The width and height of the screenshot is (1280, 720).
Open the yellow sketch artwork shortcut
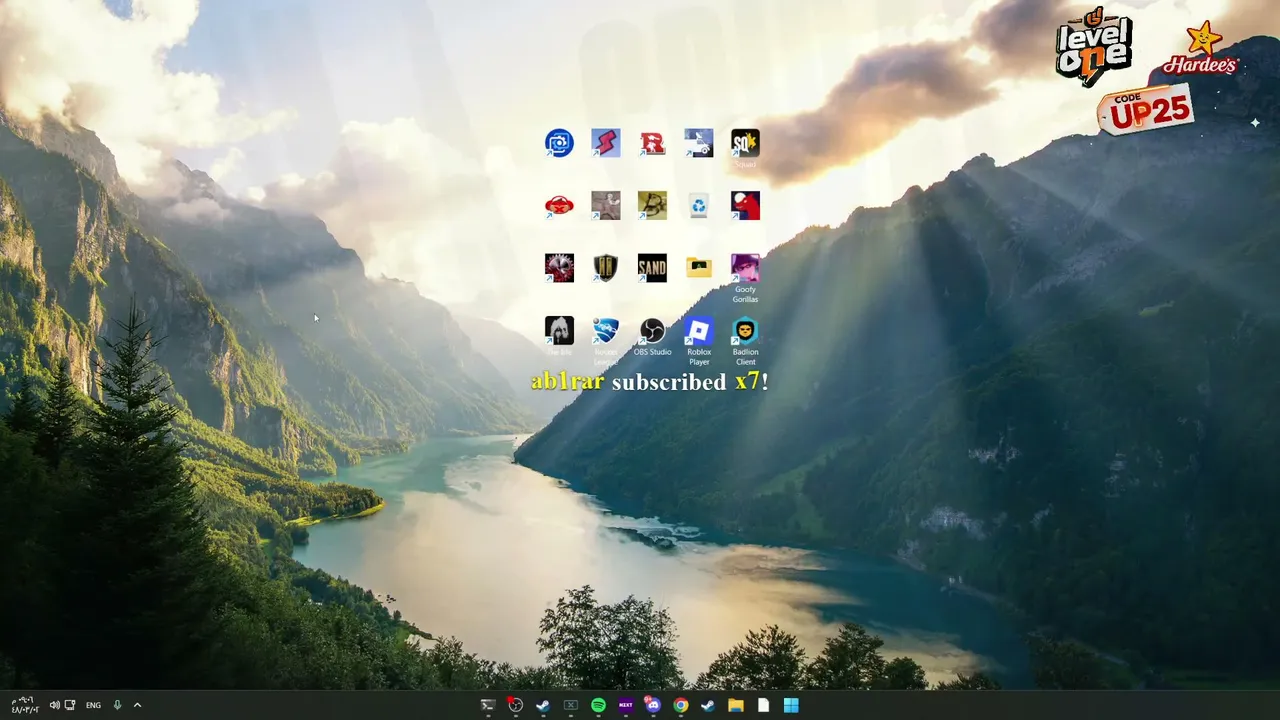point(652,205)
